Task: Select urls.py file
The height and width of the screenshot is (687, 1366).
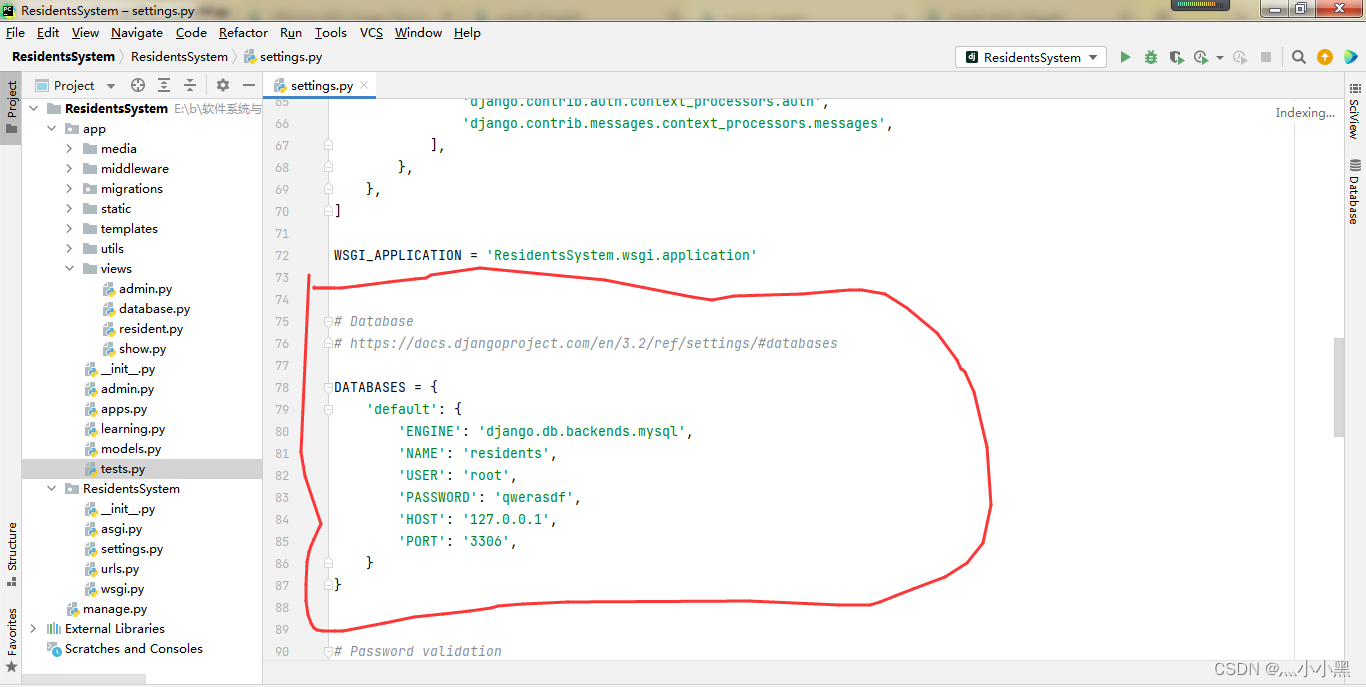Action: pyautogui.click(x=119, y=568)
